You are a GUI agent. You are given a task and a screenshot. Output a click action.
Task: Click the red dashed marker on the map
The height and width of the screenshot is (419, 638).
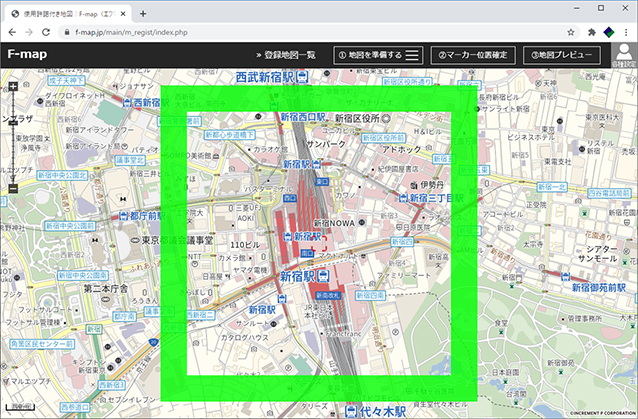pyautogui.click(x=319, y=243)
